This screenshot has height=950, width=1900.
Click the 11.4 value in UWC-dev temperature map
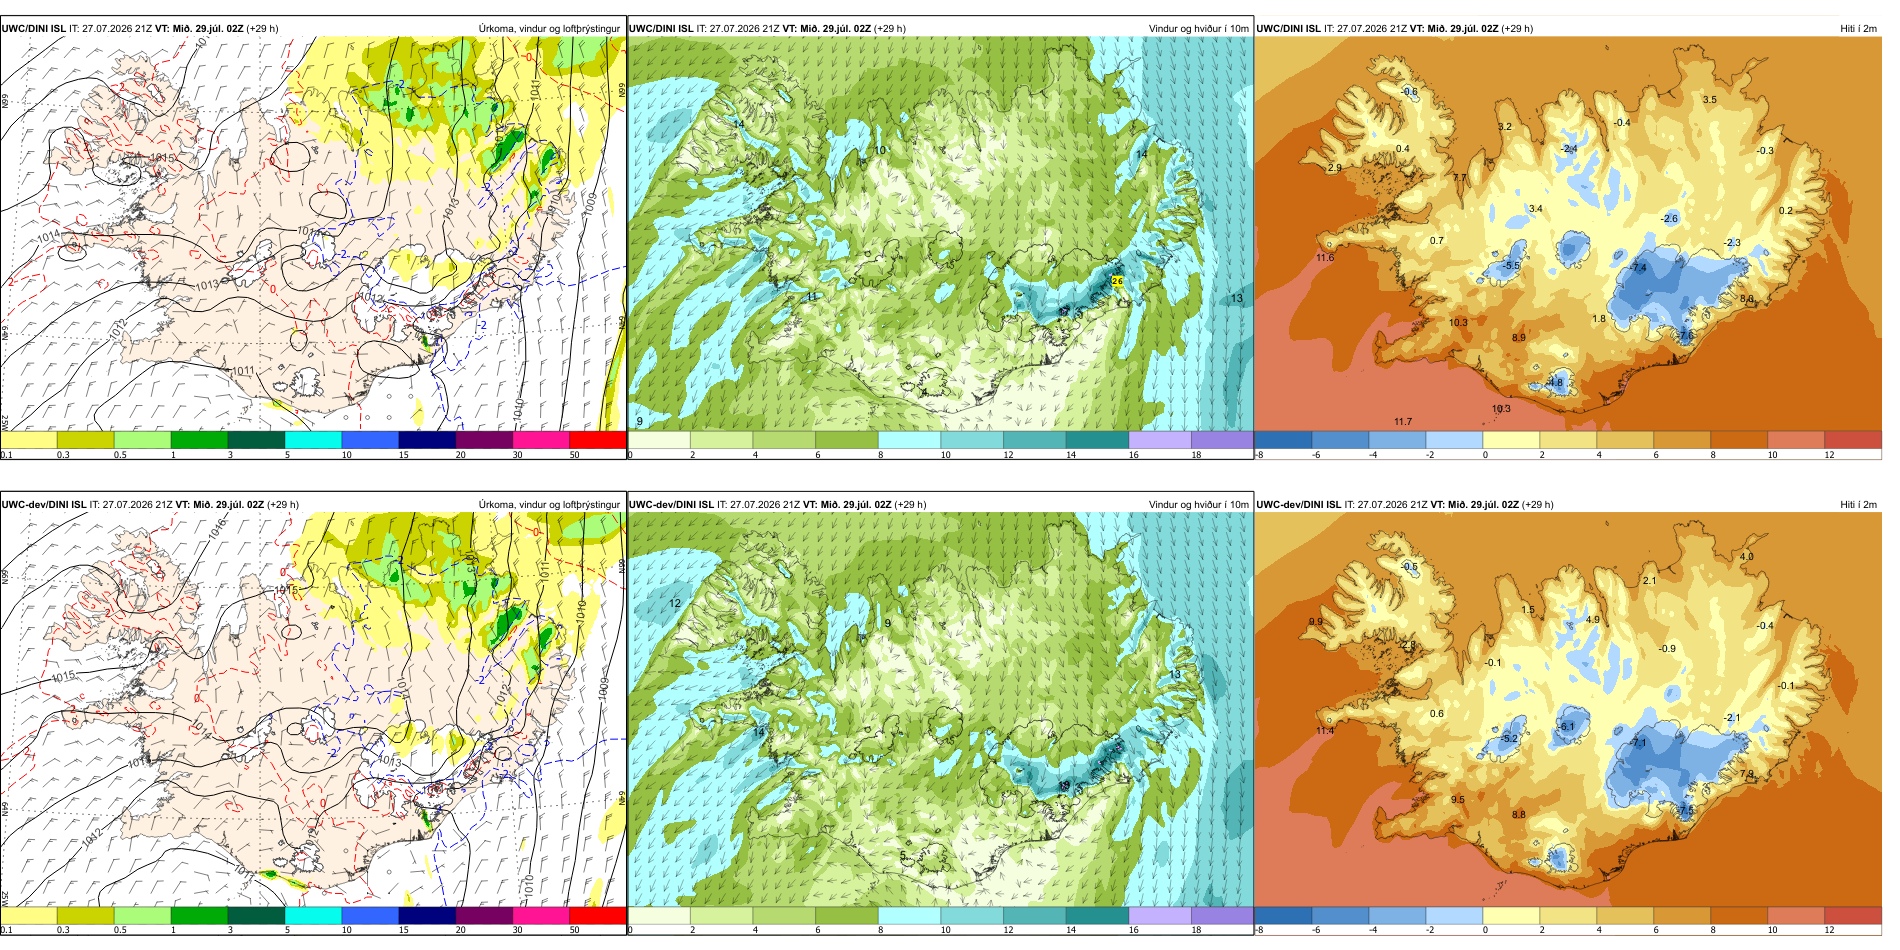click(1325, 731)
